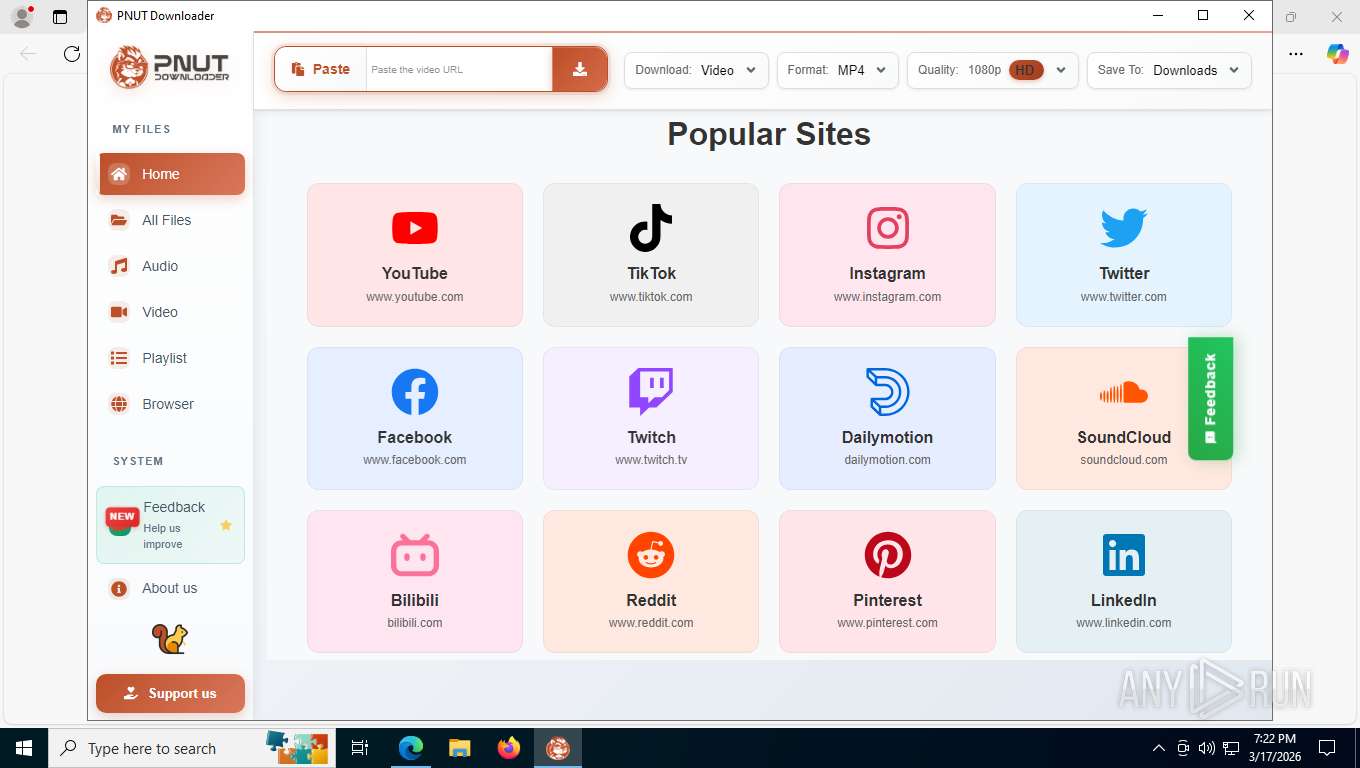This screenshot has height=768, width=1360.
Task: Open Firefox from taskbar
Action: (509, 747)
